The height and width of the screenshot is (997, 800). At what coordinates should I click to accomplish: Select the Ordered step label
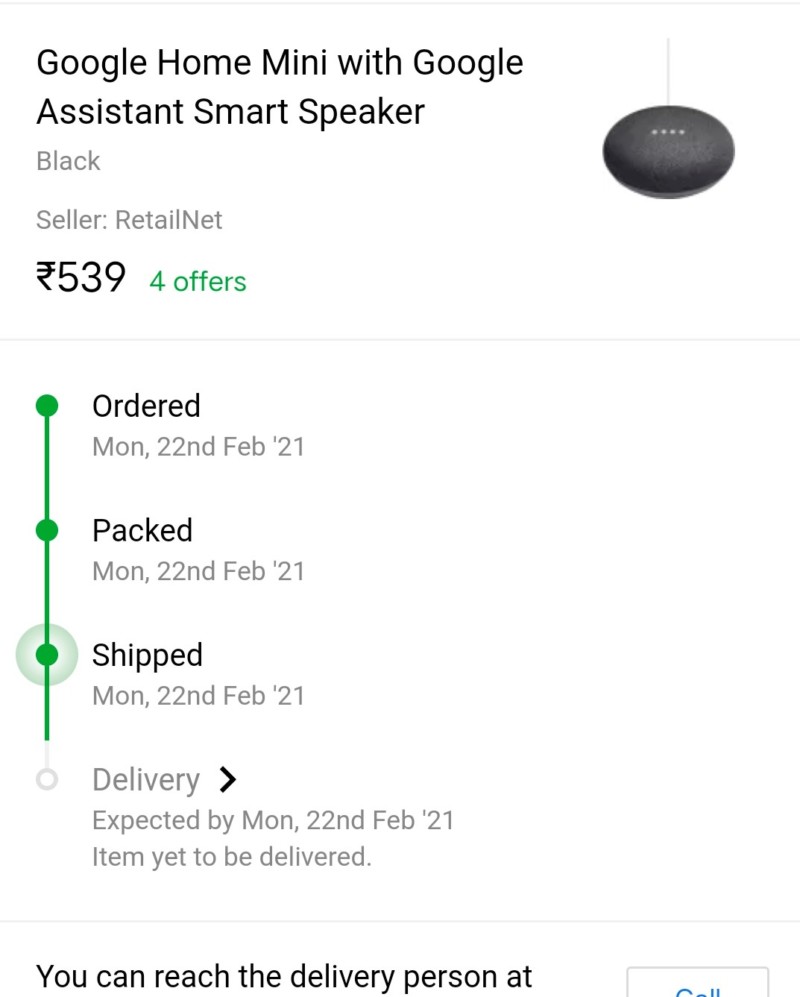[146, 406]
